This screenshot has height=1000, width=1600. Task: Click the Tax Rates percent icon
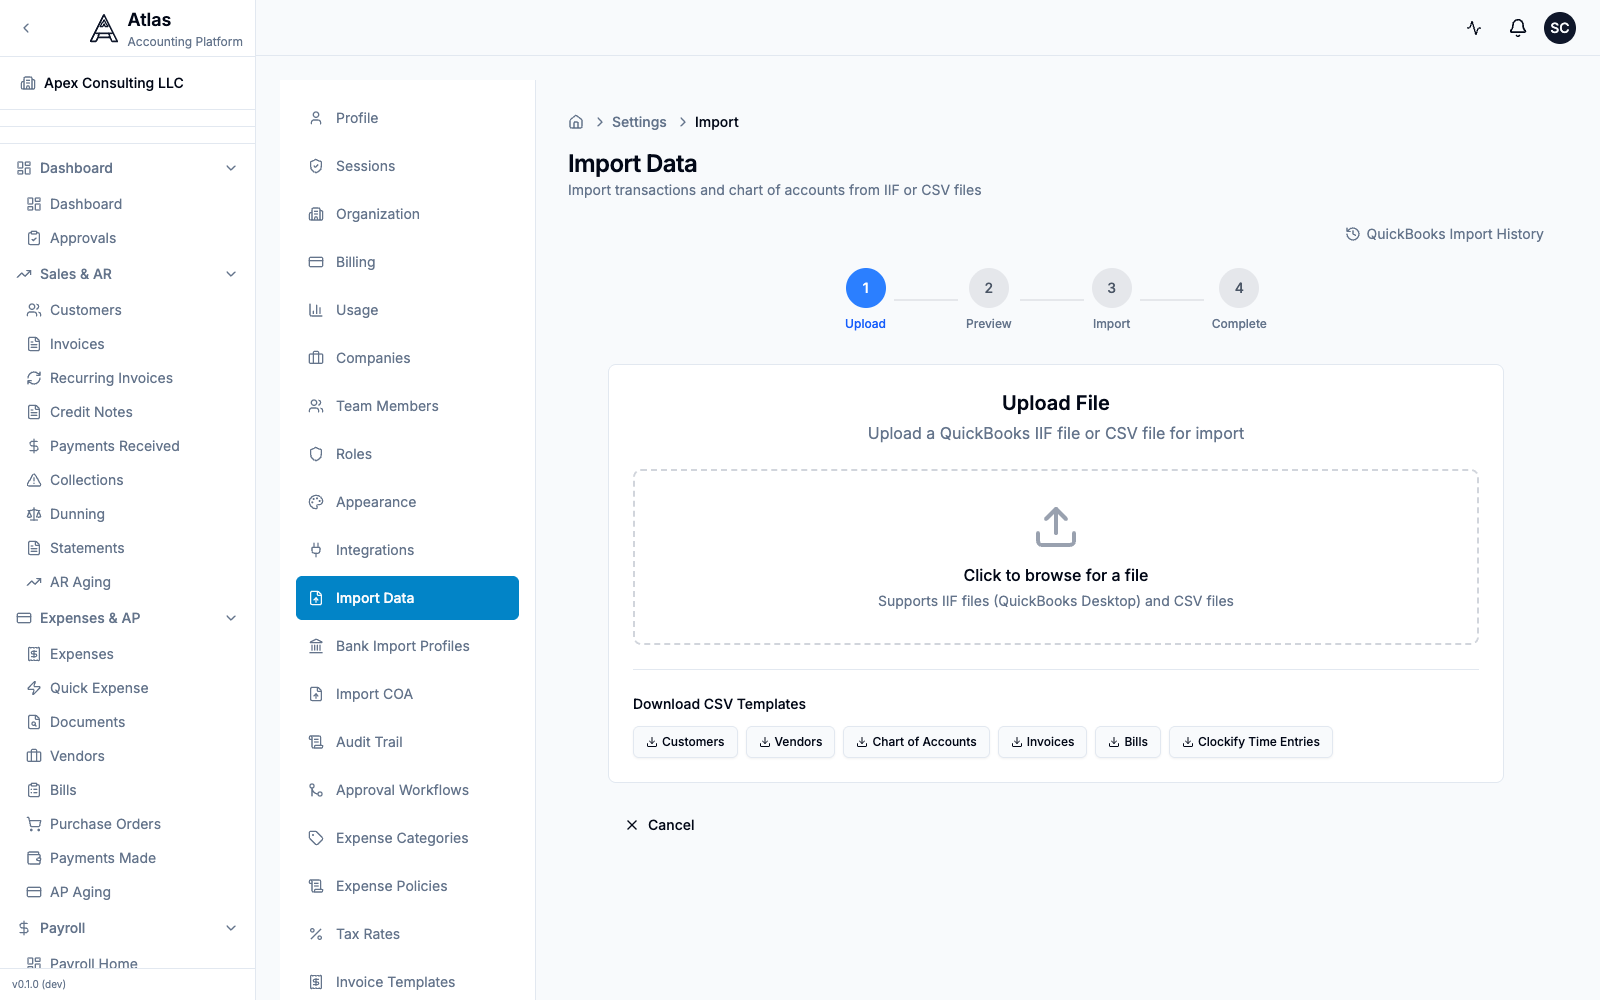(316, 934)
